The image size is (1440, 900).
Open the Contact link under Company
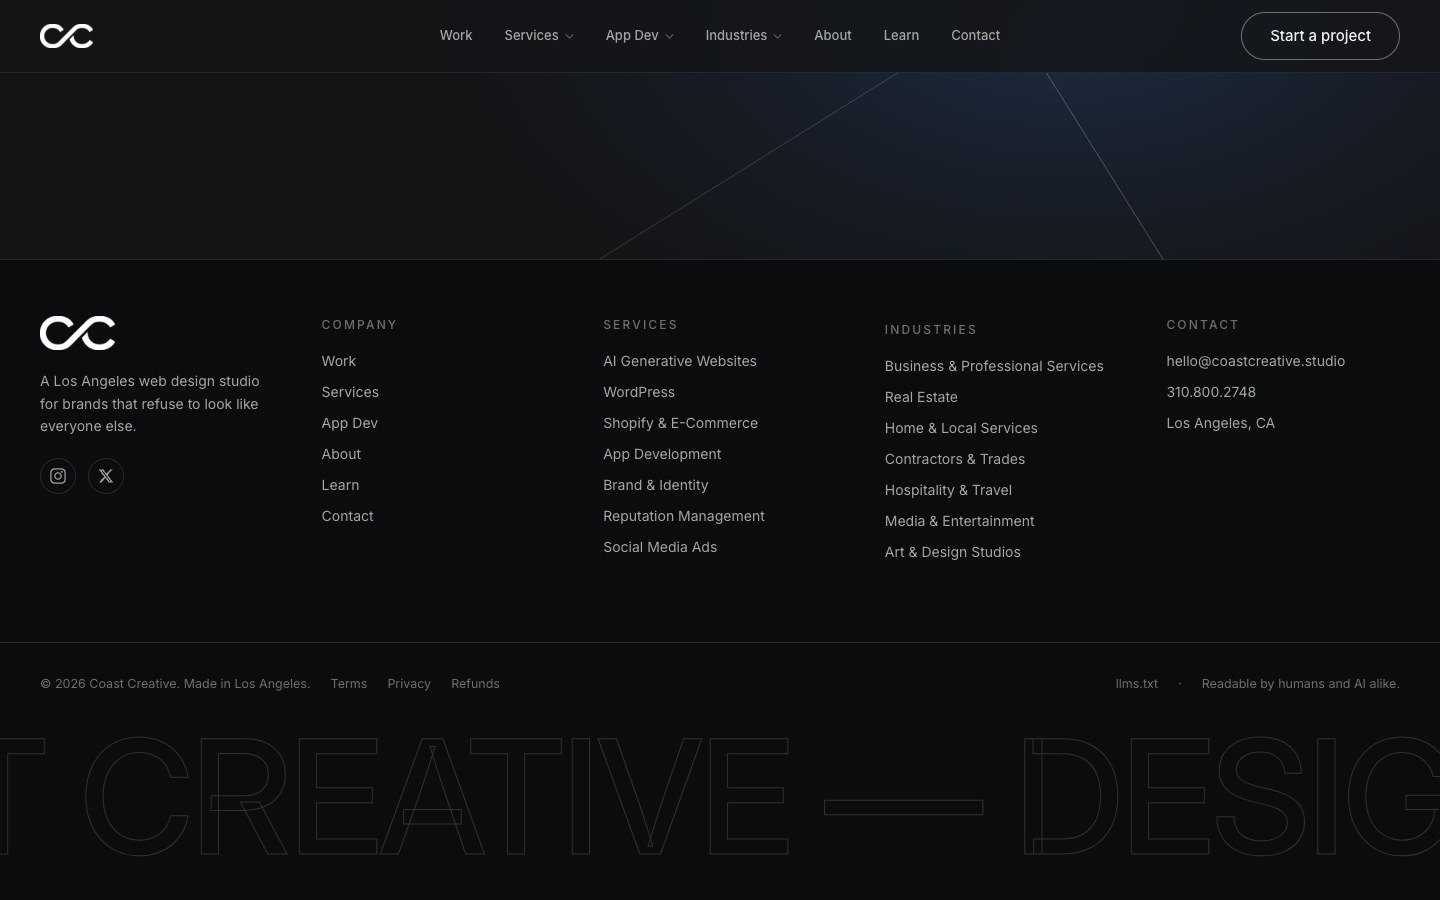point(347,516)
